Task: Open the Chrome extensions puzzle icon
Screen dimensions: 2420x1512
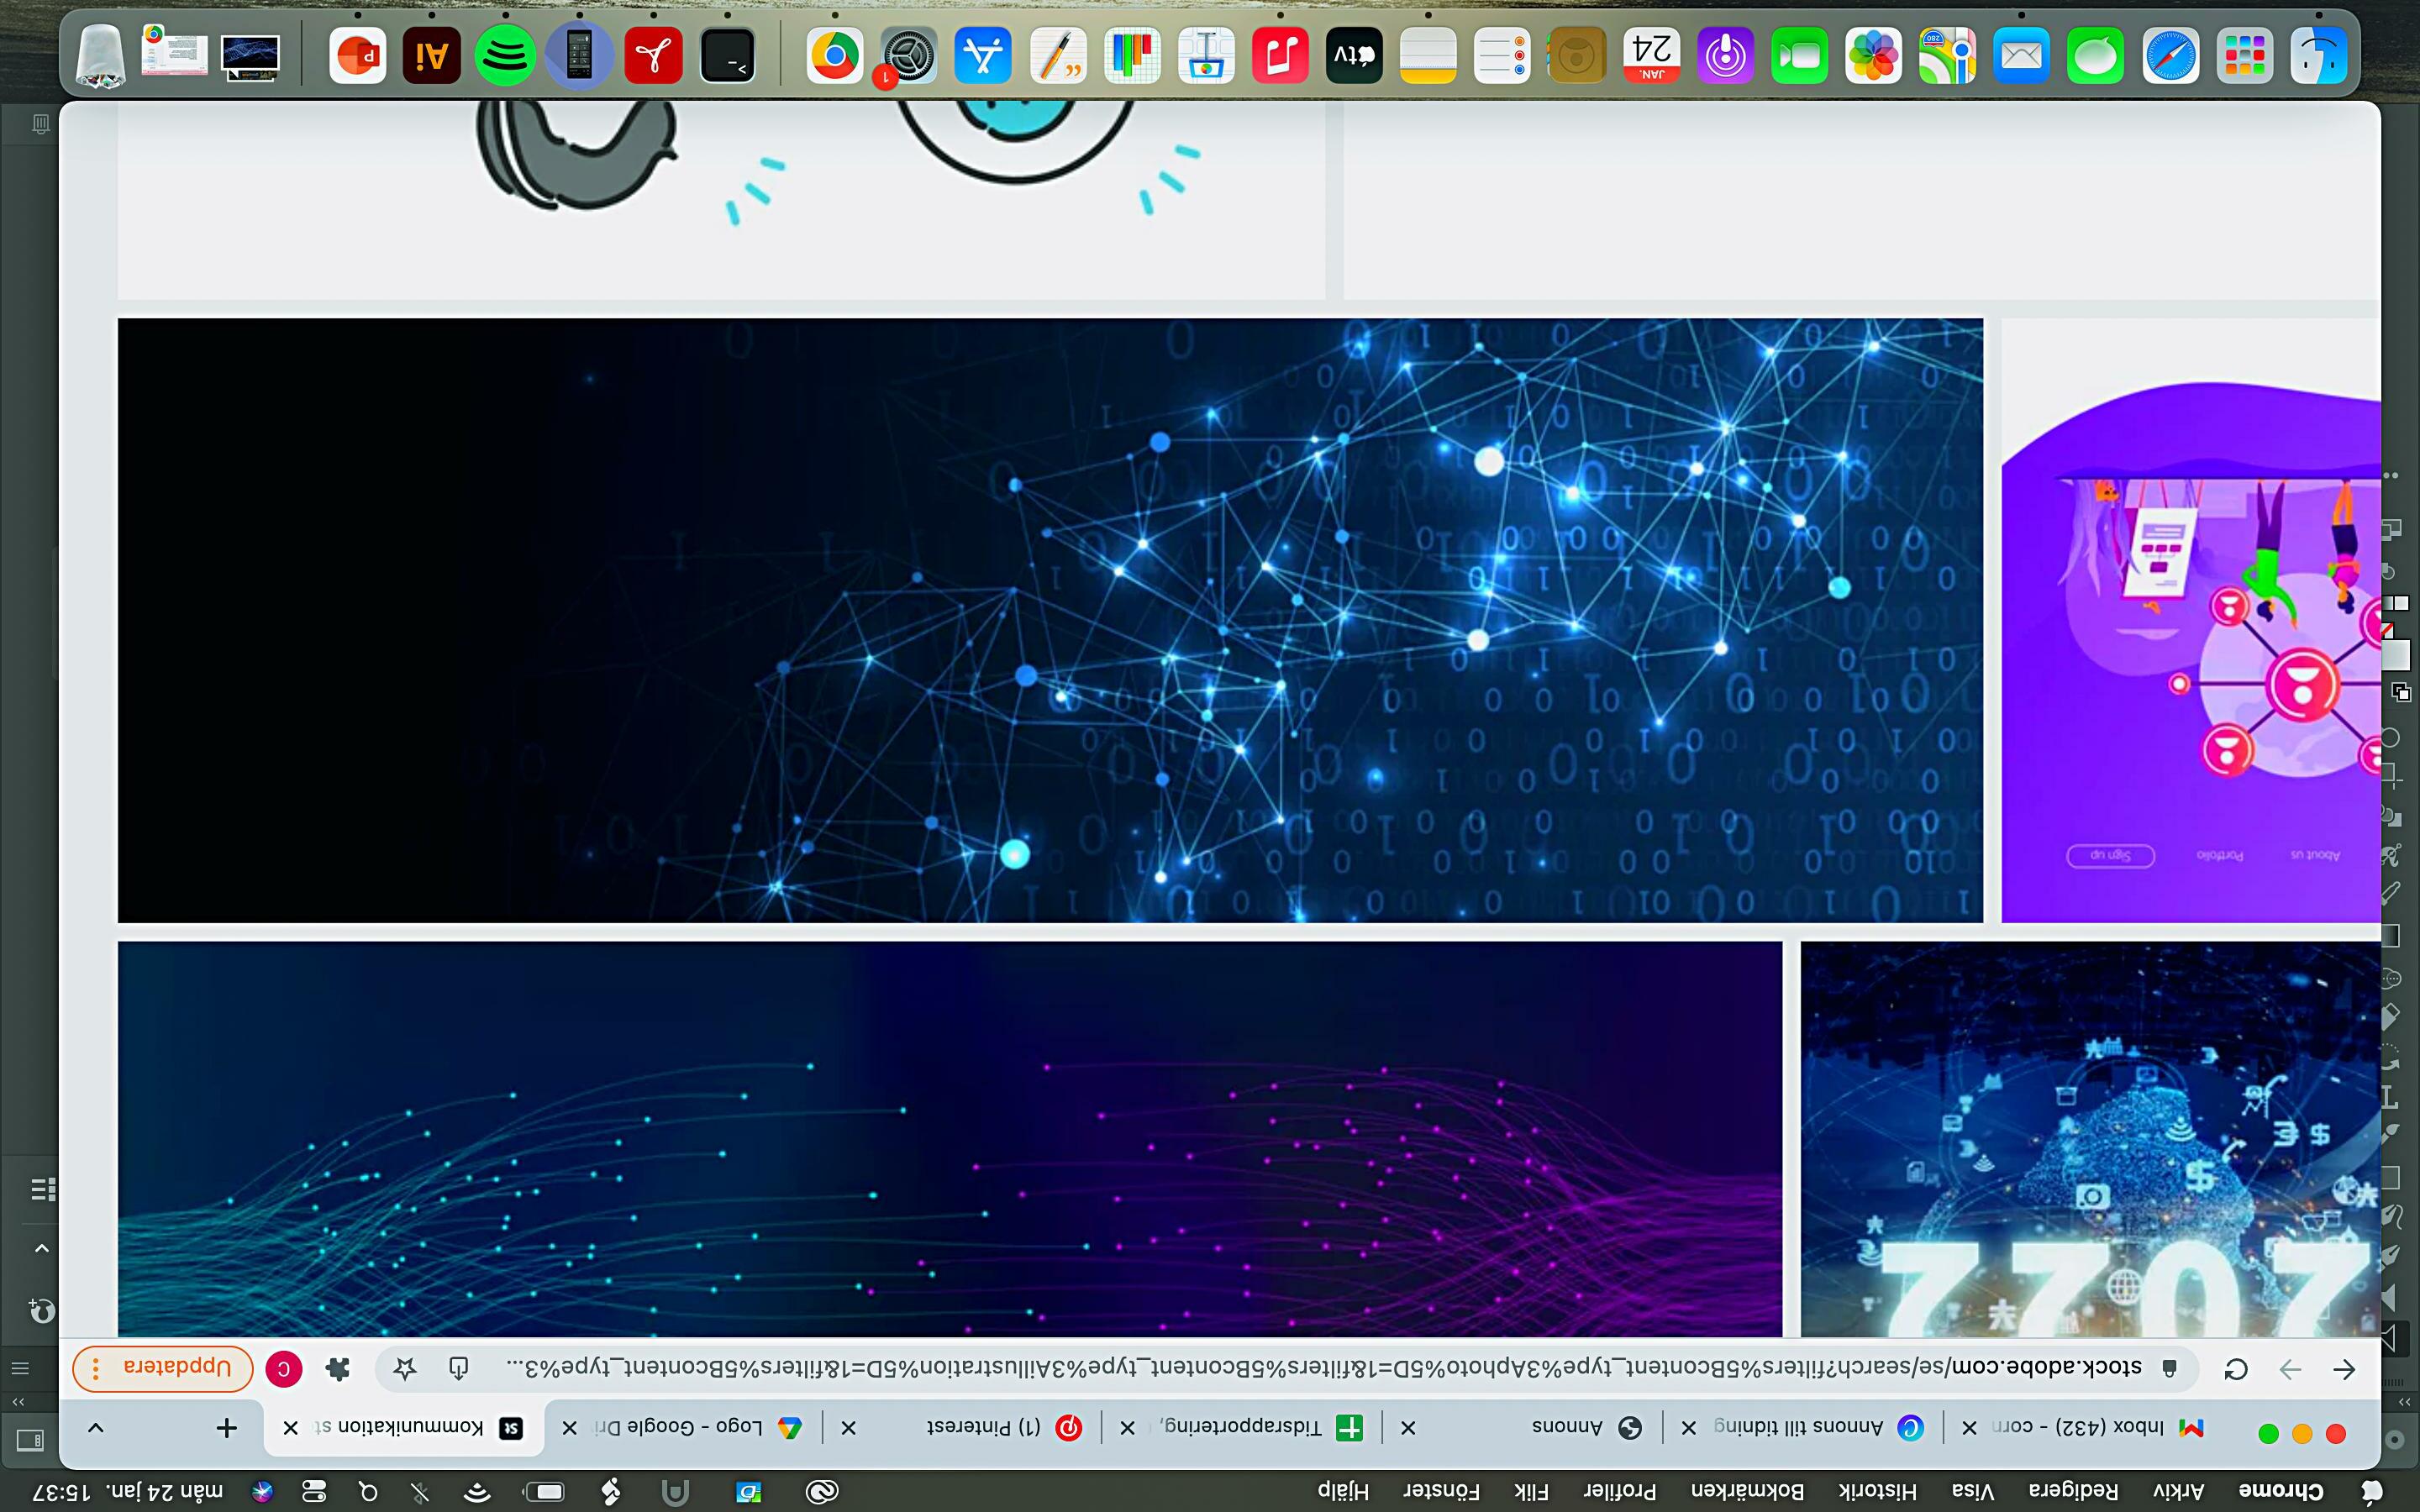Action: point(338,1369)
